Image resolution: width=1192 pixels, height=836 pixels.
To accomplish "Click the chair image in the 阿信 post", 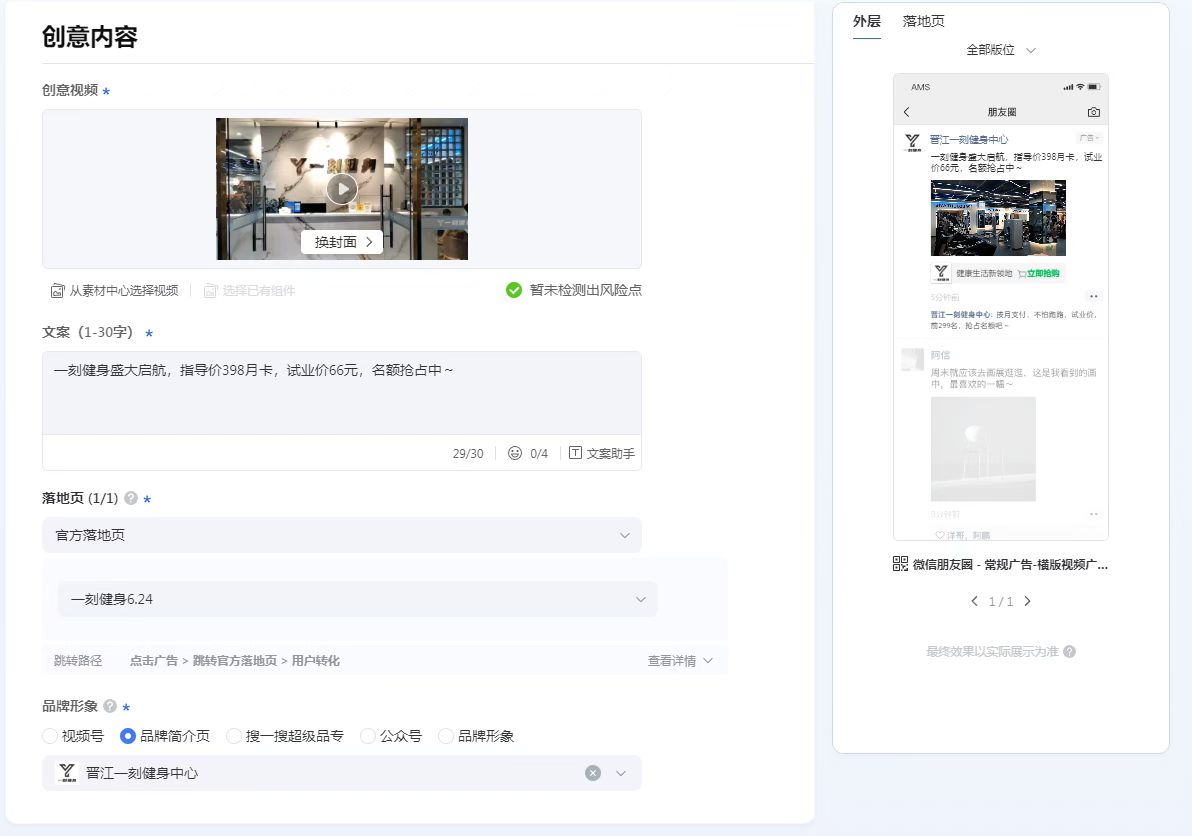I will click(x=983, y=448).
